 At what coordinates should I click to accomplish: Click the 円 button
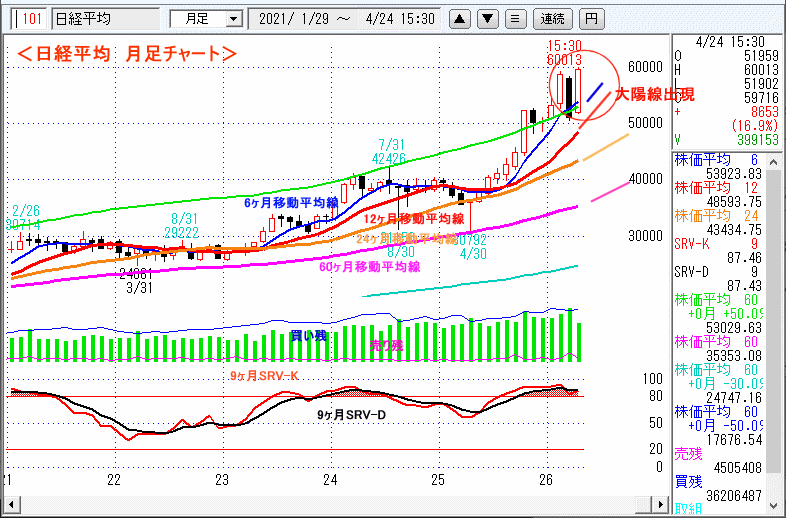[592, 19]
